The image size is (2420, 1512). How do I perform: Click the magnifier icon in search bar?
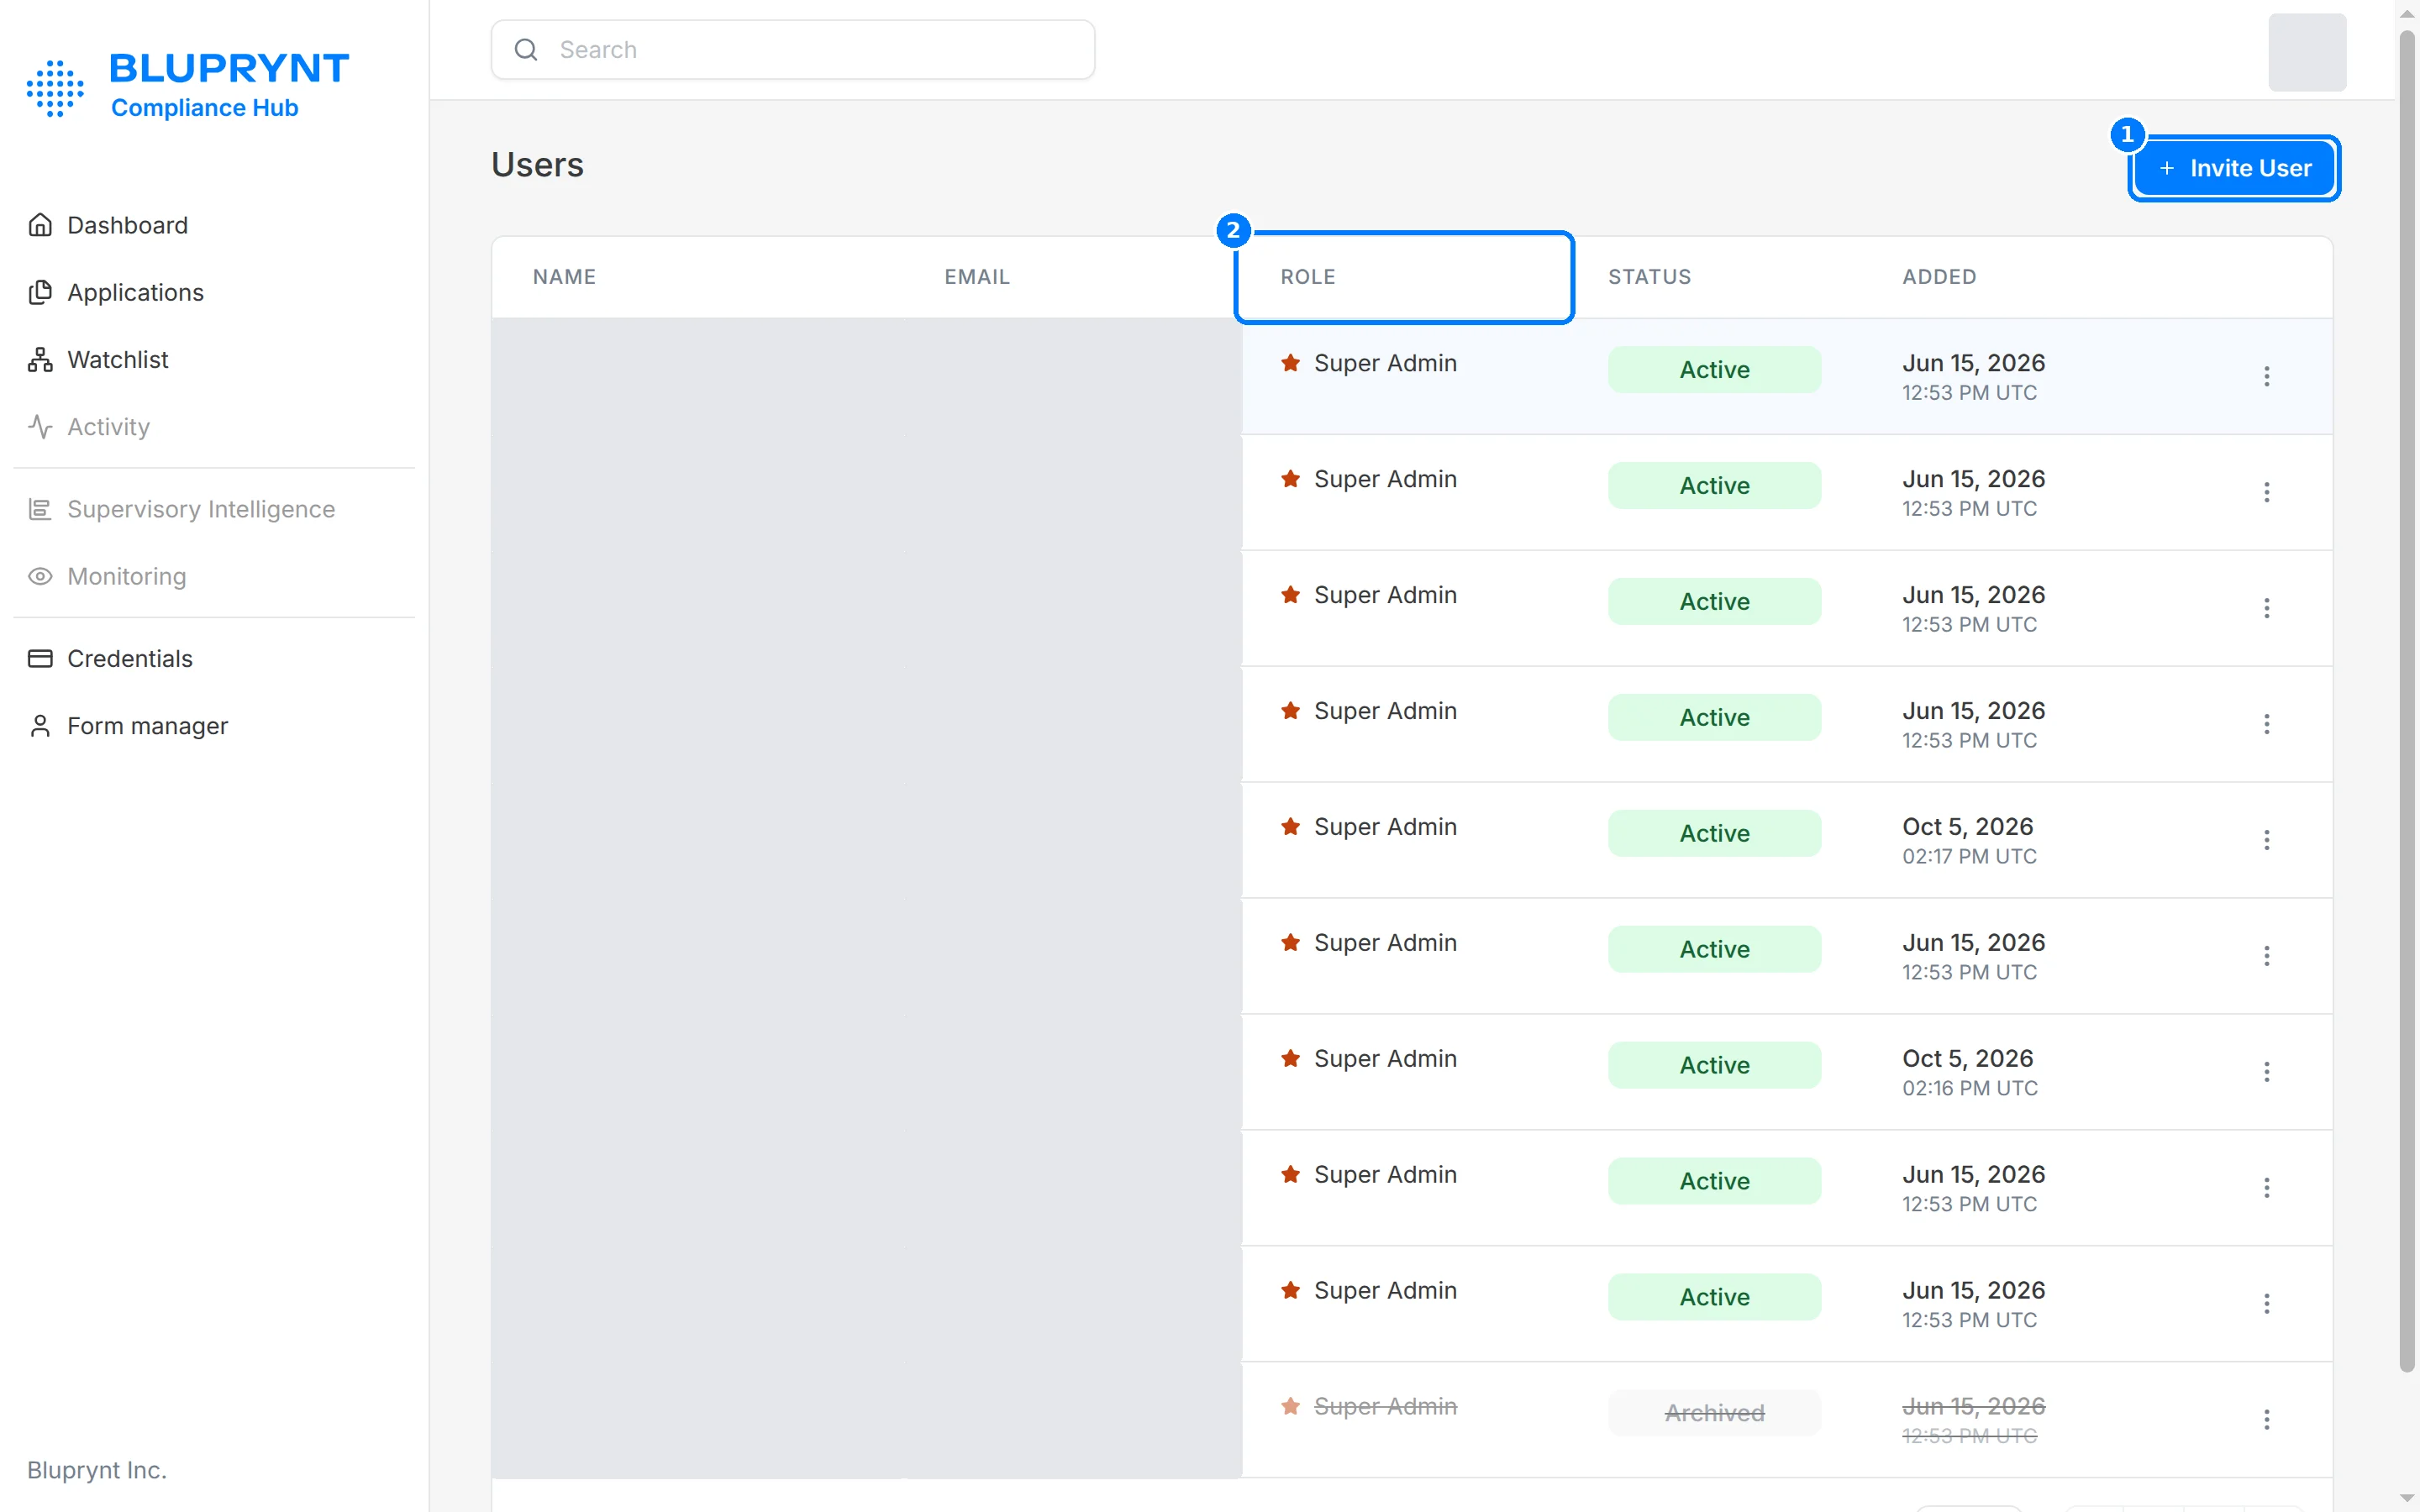526,49
